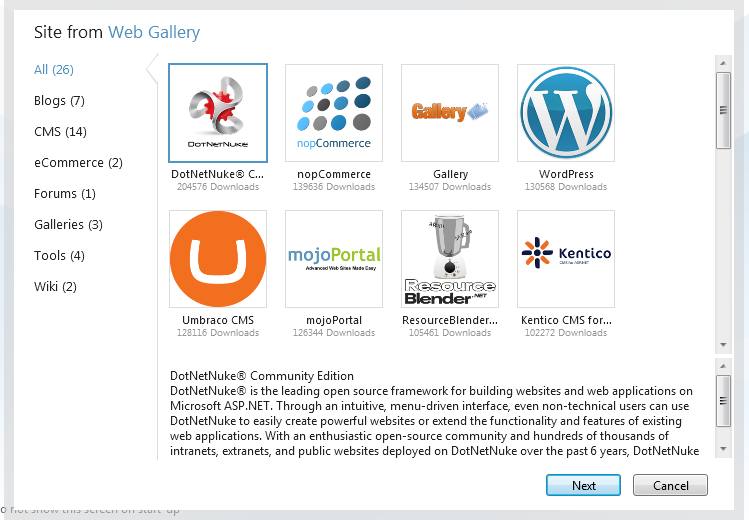Click the 'ResourceBlender...' name label

(x=450, y=320)
